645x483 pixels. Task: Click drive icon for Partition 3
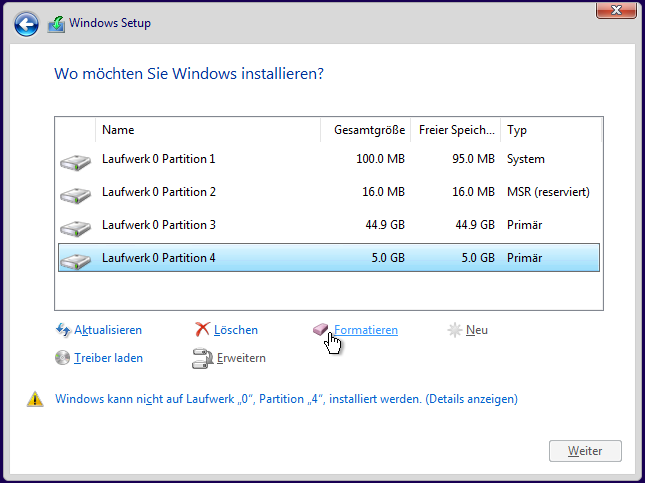[75, 228]
